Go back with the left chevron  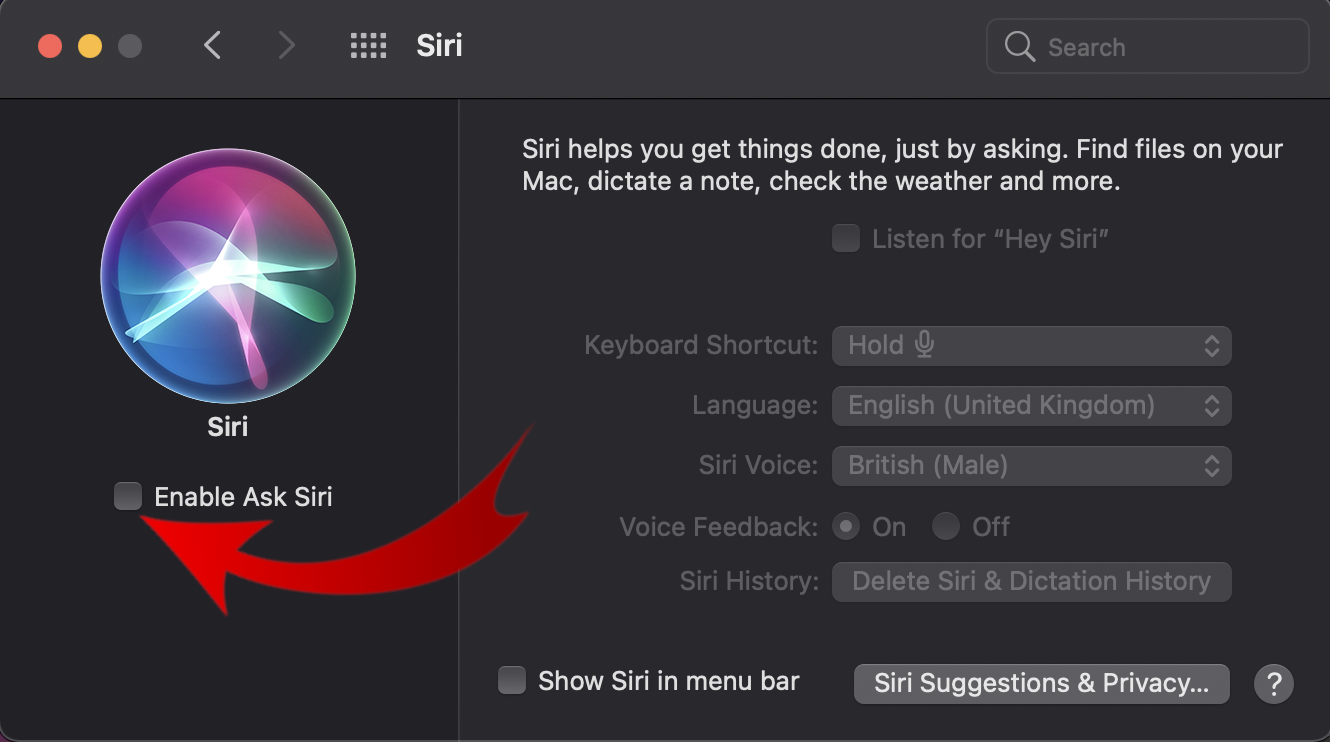[x=212, y=46]
